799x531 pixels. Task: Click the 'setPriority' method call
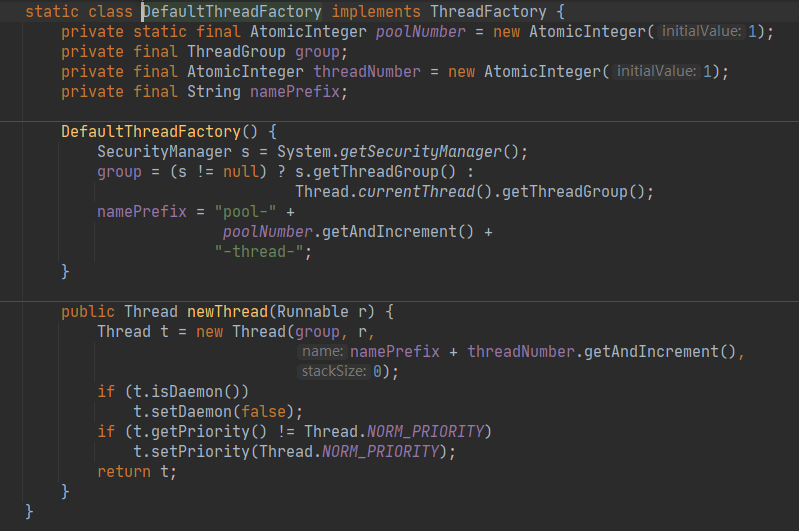[201, 452]
